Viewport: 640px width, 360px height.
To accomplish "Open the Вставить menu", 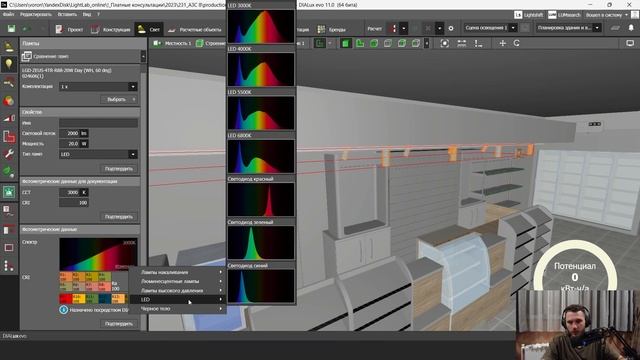I will coord(67,14).
